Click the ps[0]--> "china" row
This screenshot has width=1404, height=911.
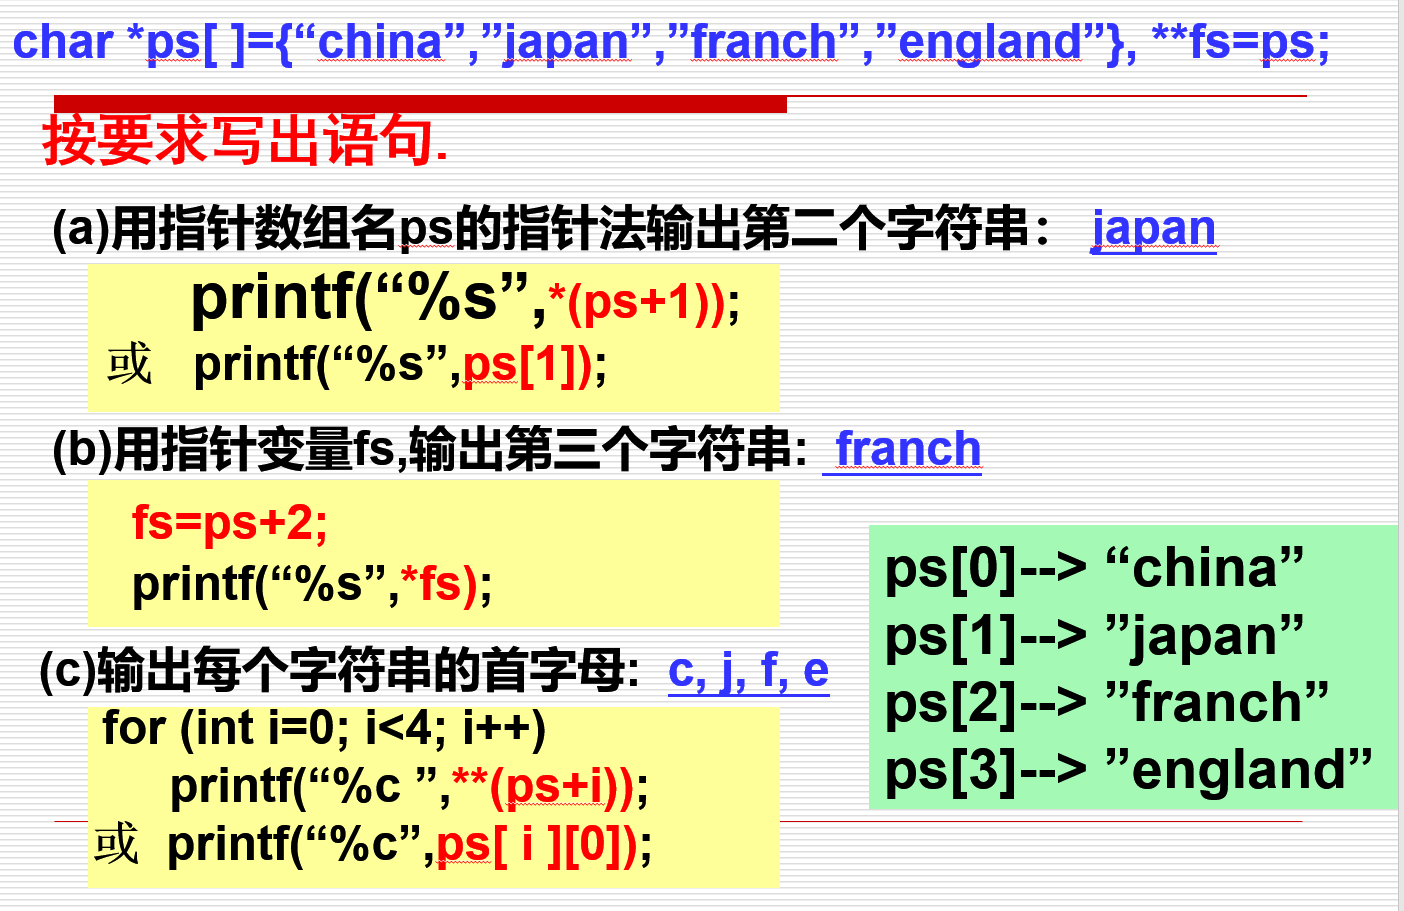[1094, 568]
